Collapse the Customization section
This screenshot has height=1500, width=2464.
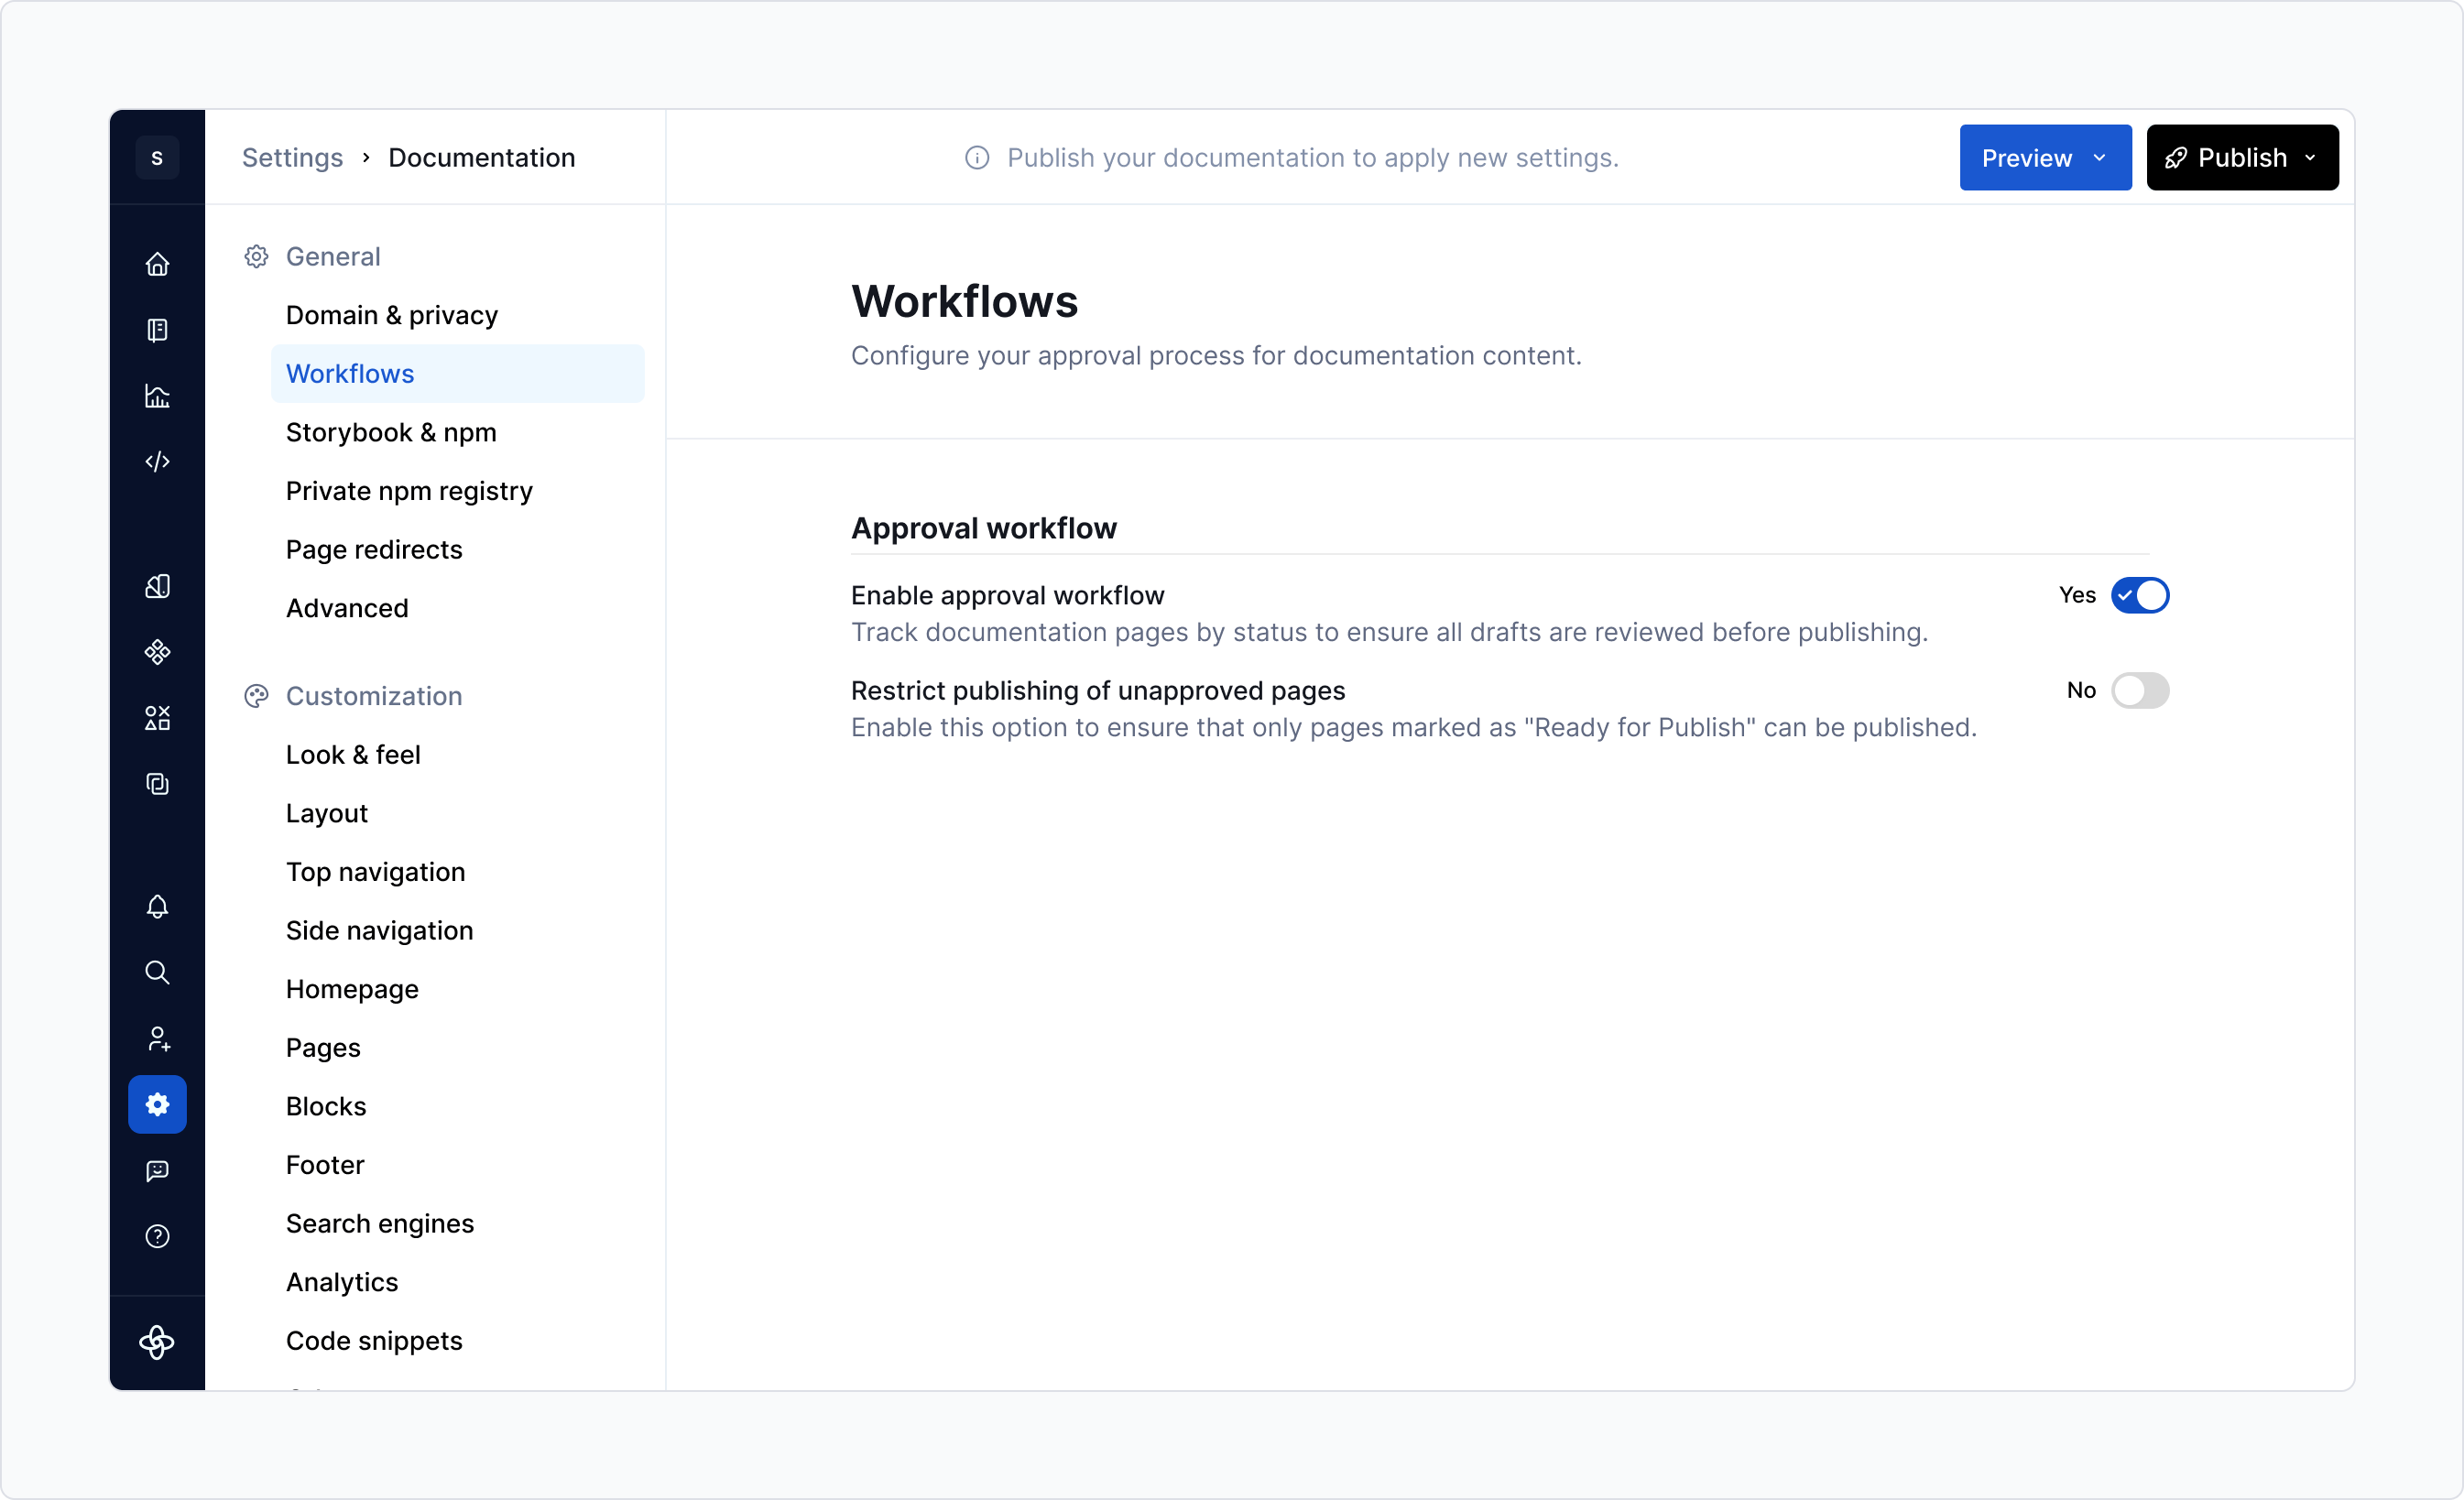pyautogui.click(x=373, y=696)
